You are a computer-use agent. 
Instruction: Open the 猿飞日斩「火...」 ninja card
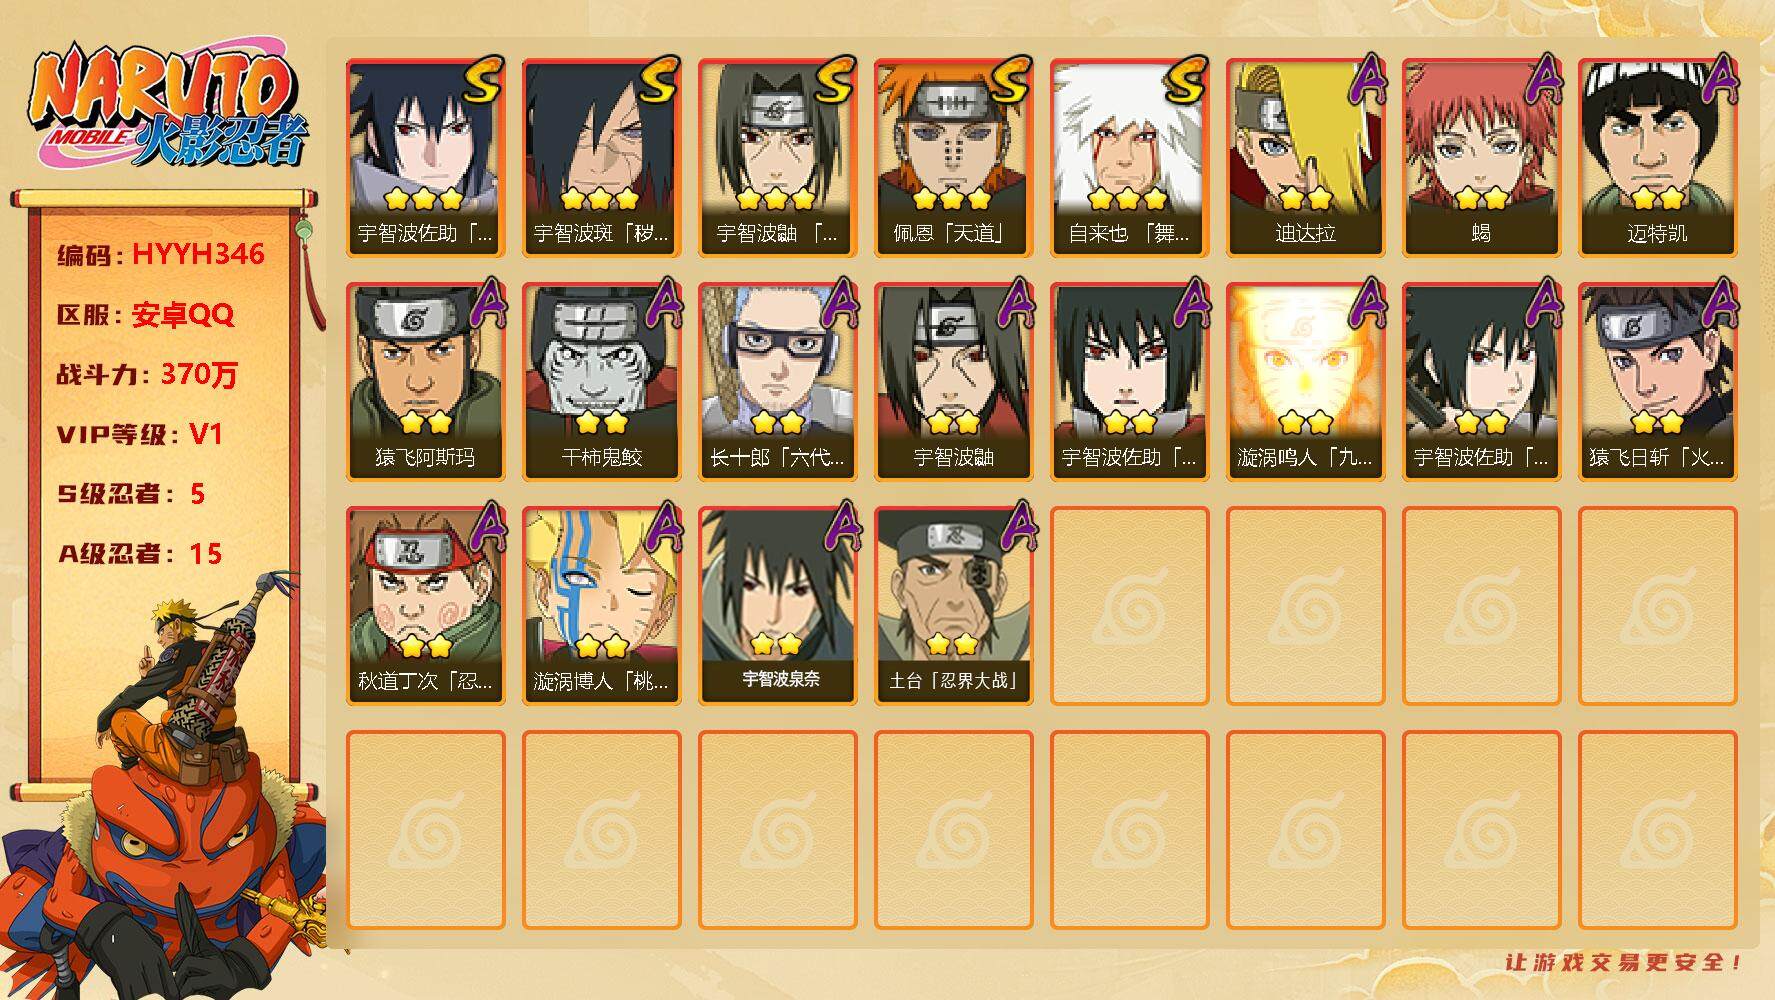pos(1657,382)
